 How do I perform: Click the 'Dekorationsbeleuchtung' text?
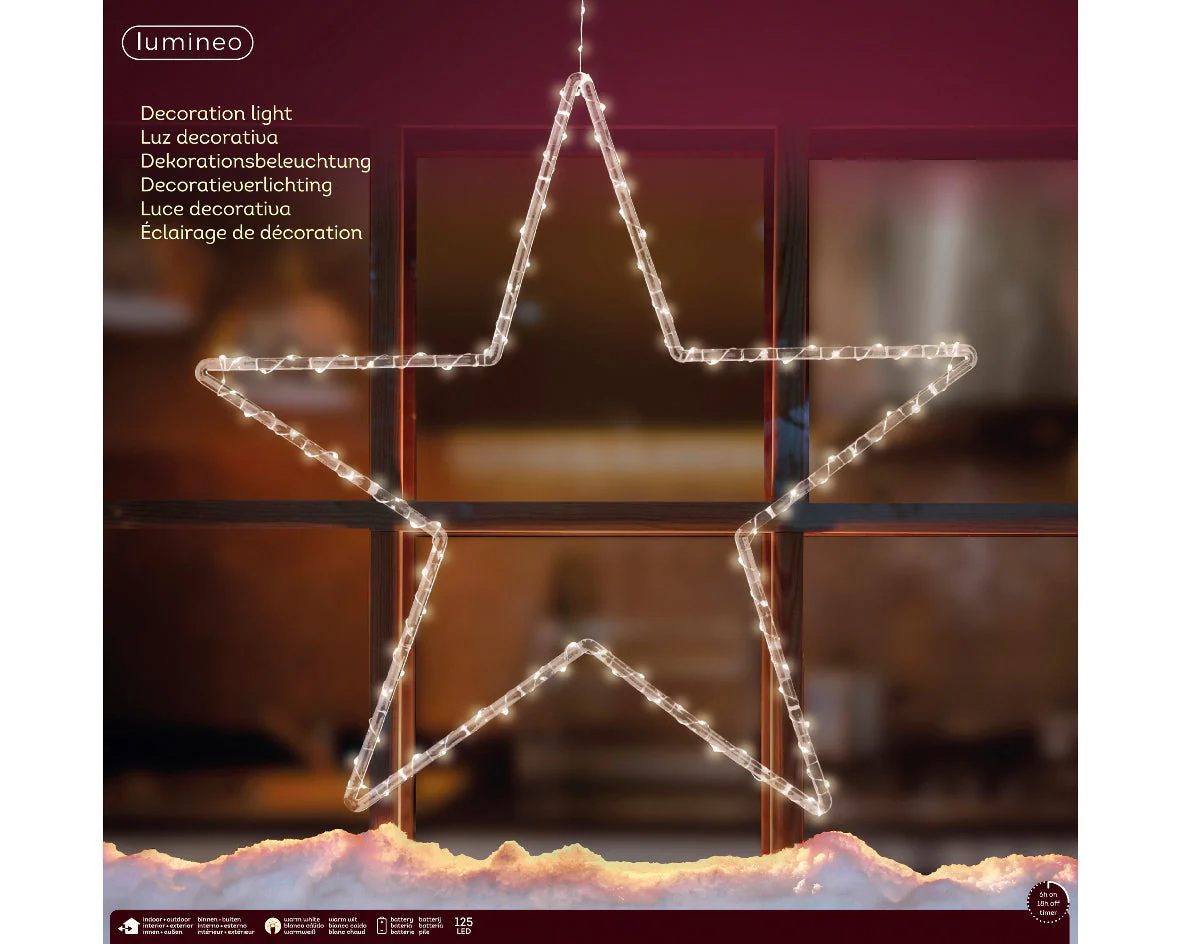(x=255, y=161)
